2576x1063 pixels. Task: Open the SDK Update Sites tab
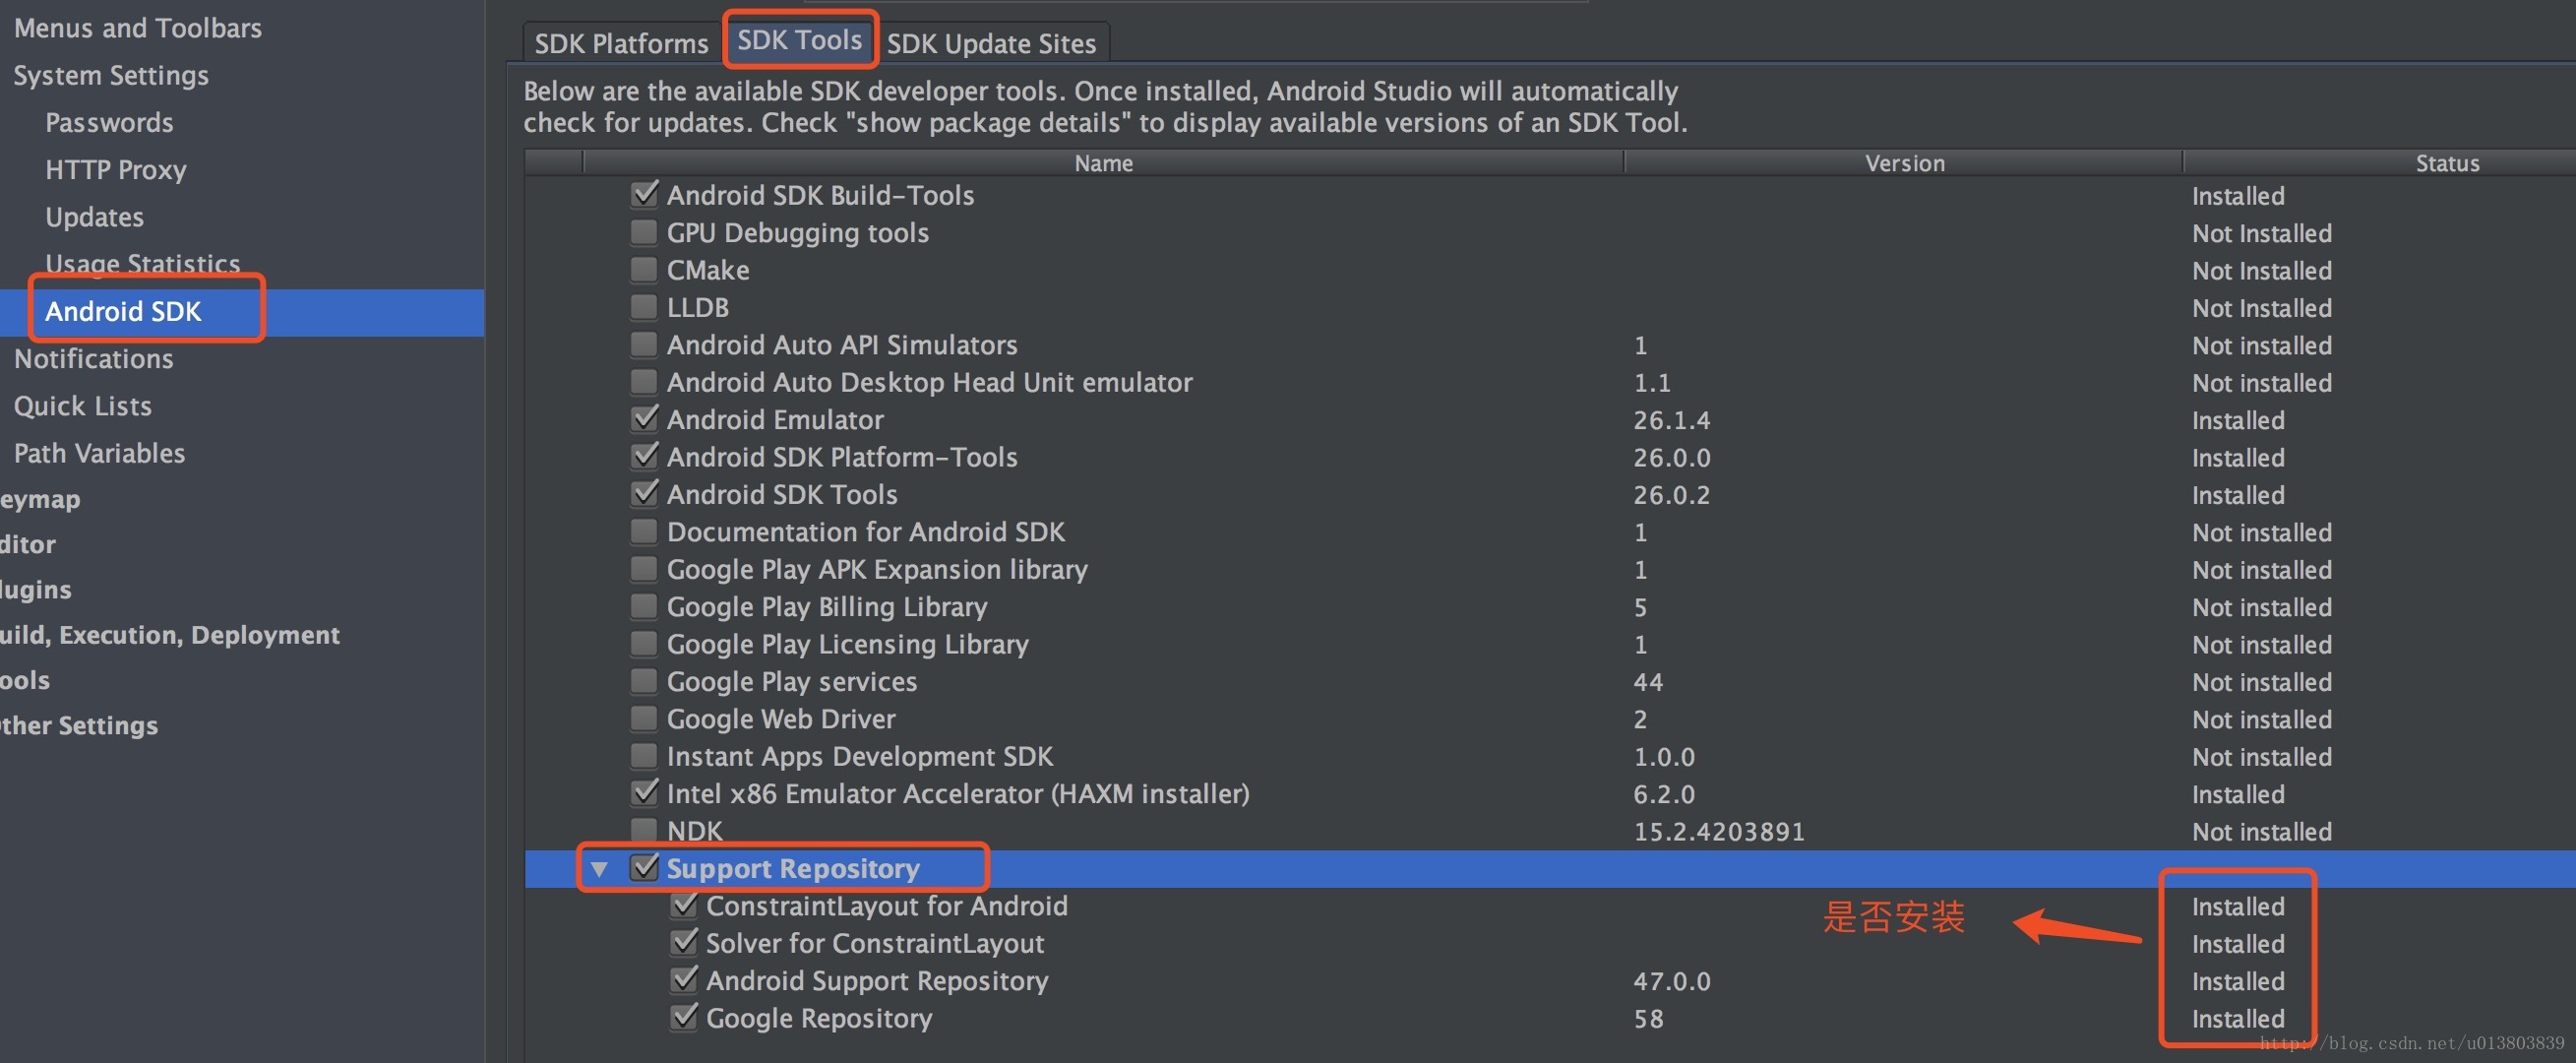(991, 43)
